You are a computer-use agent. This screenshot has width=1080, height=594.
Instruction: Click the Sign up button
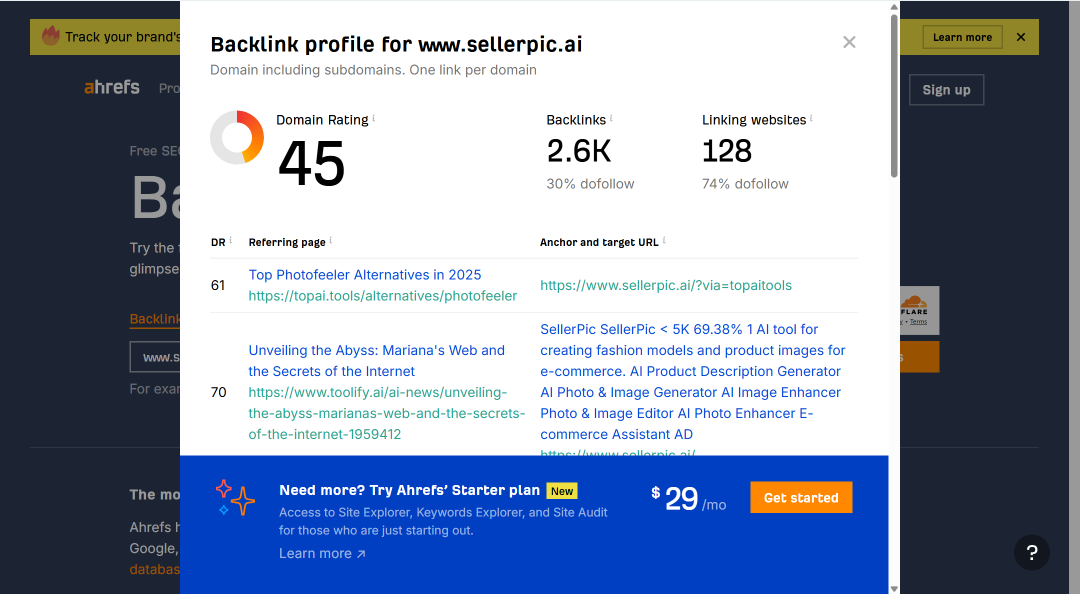point(946,90)
